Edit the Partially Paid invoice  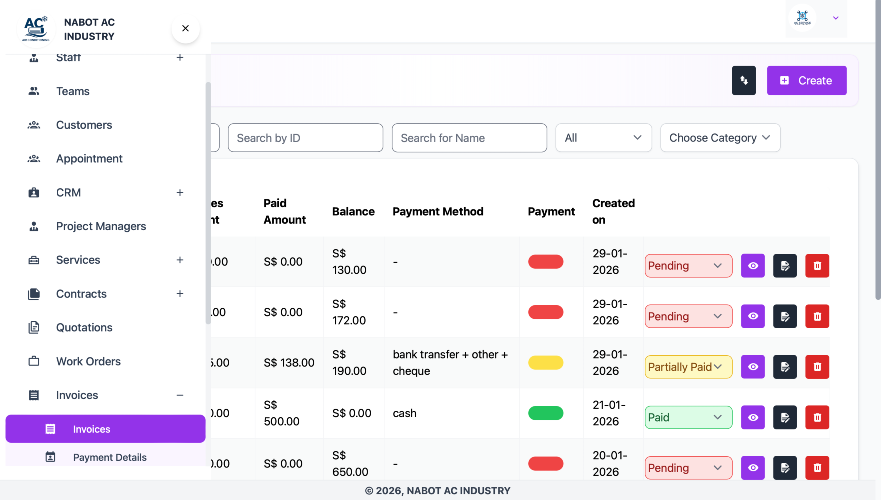pyautogui.click(x=785, y=367)
